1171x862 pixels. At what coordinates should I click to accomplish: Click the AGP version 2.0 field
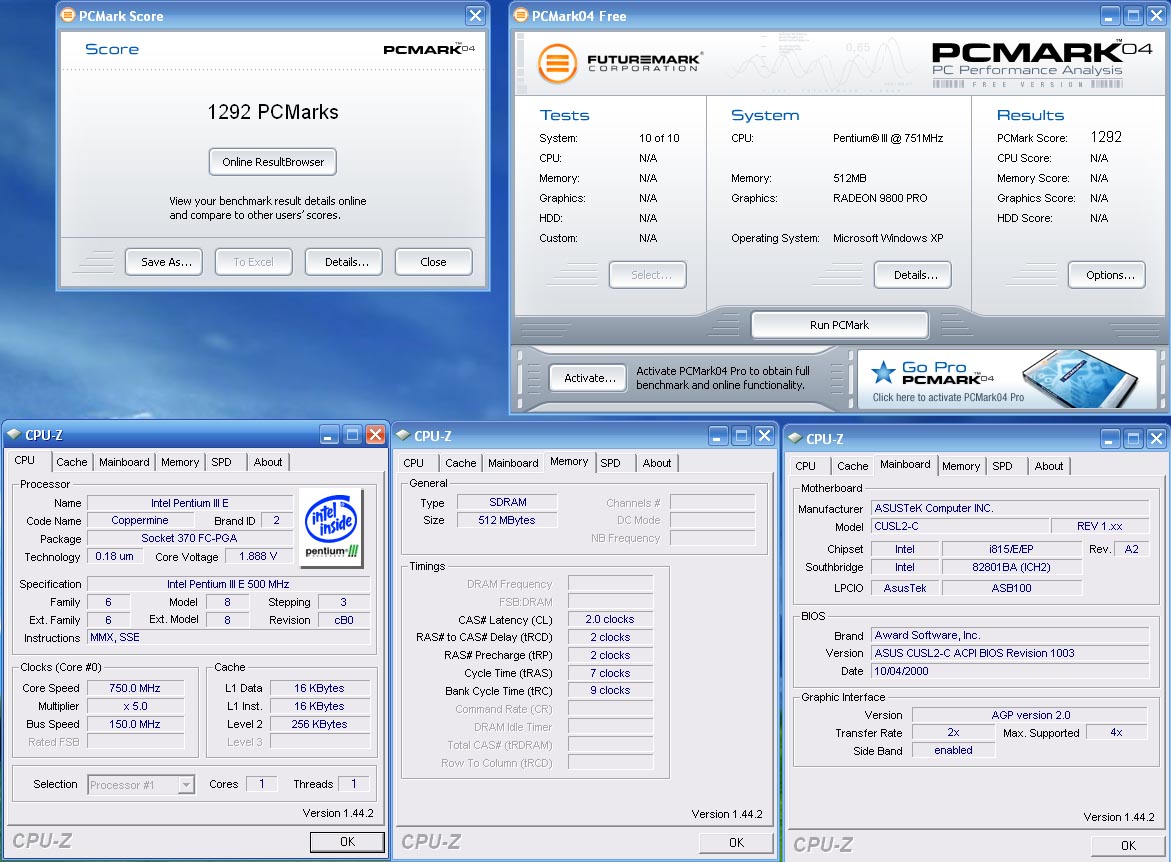(1030, 715)
